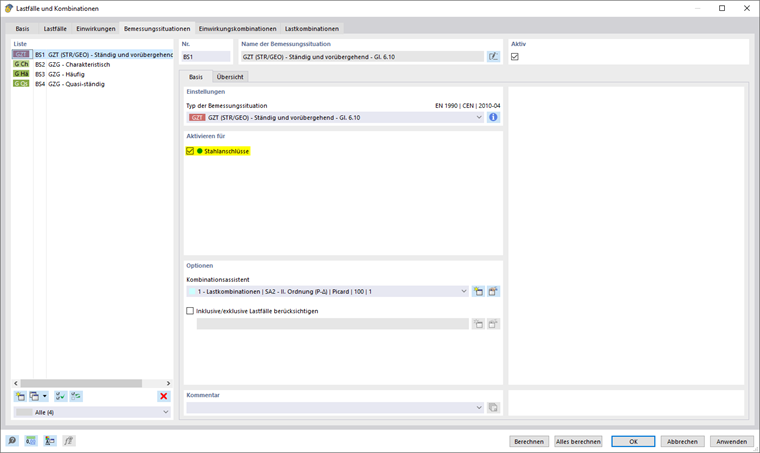Select BS2 GZG - Charakteristisch list row
The height and width of the screenshot is (453, 760).
(92, 64)
